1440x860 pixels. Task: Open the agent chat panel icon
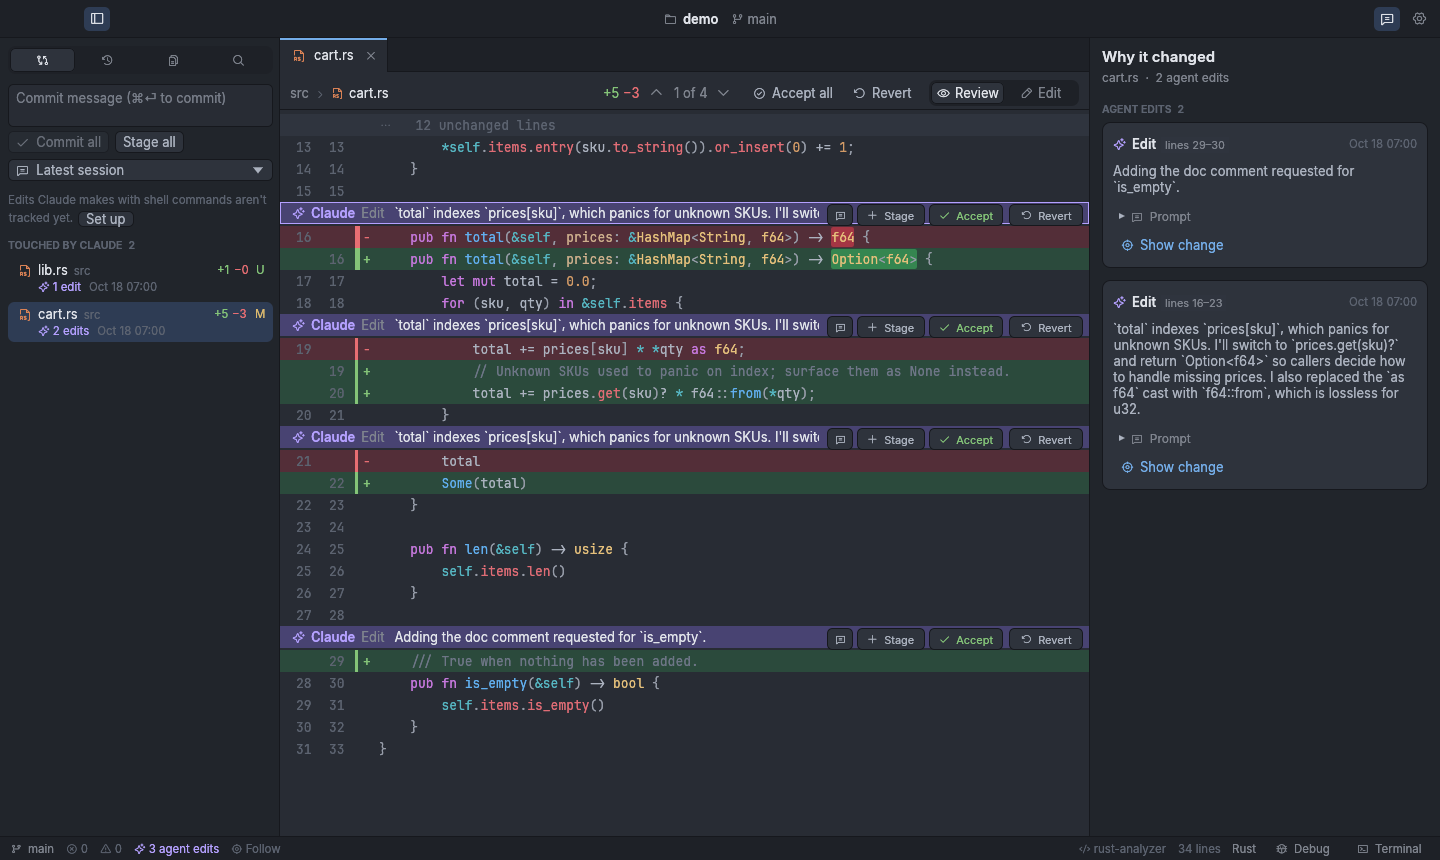point(1387,19)
